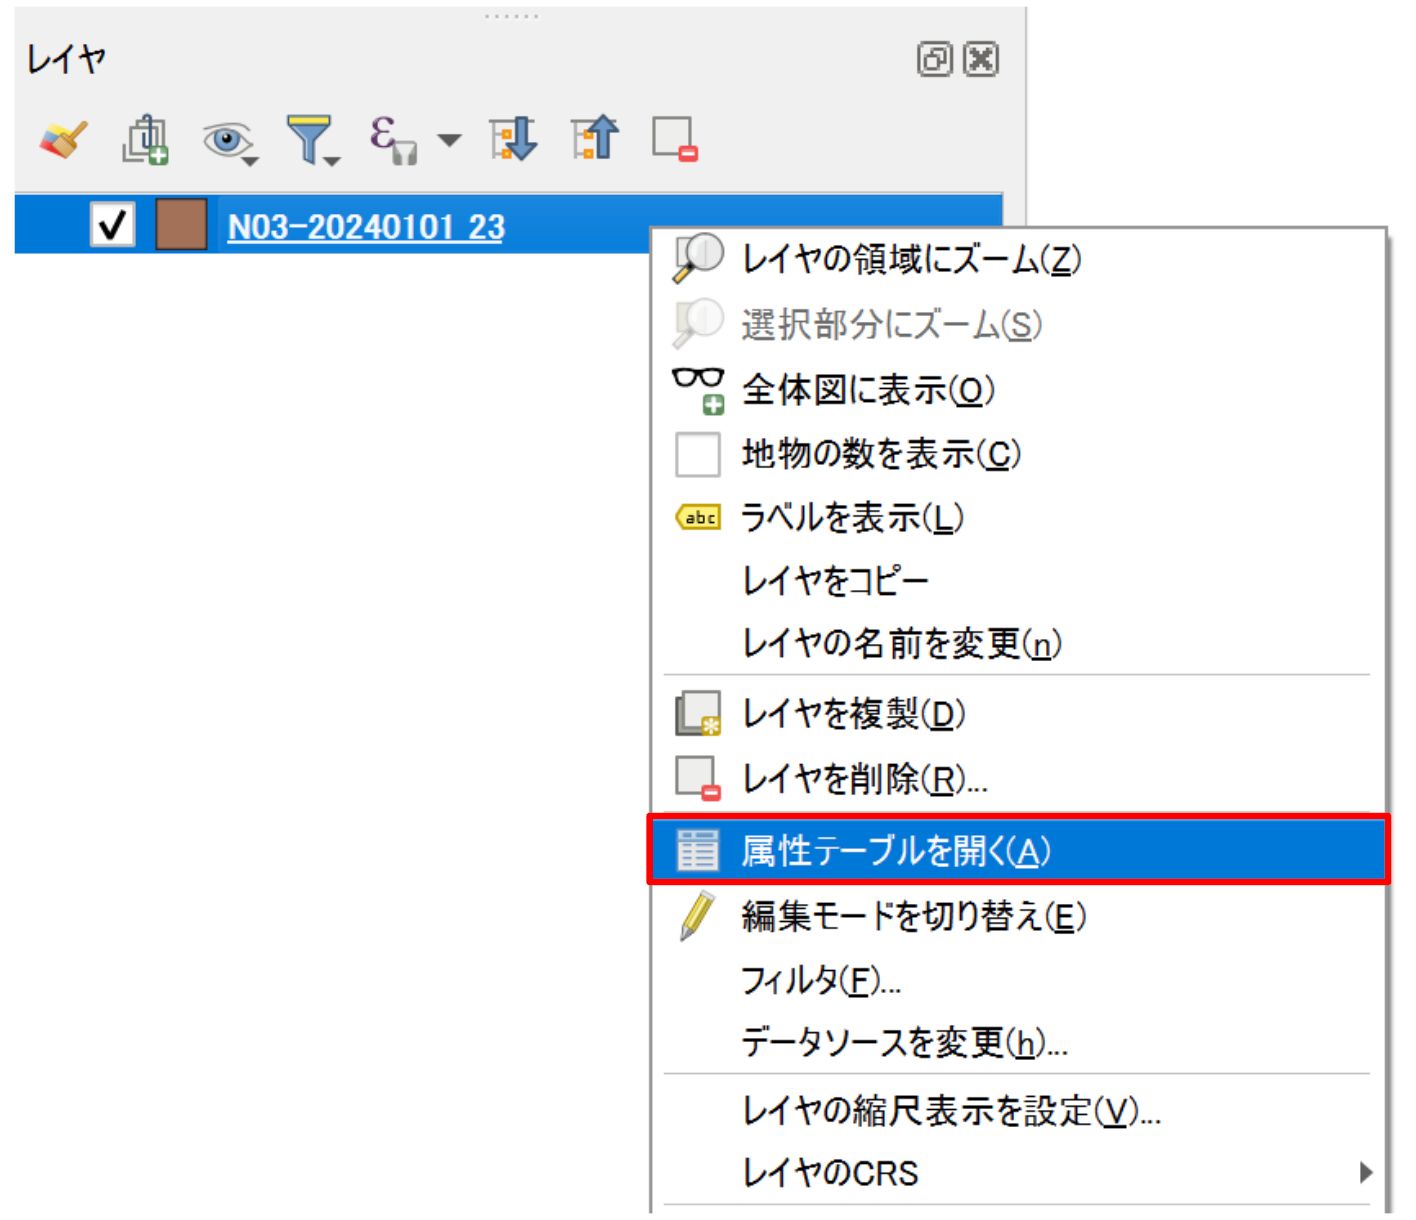The width and height of the screenshot is (1416, 1220).
Task: Select レイヤを複製(D) menu entry
Action: tap(1018, 714)
